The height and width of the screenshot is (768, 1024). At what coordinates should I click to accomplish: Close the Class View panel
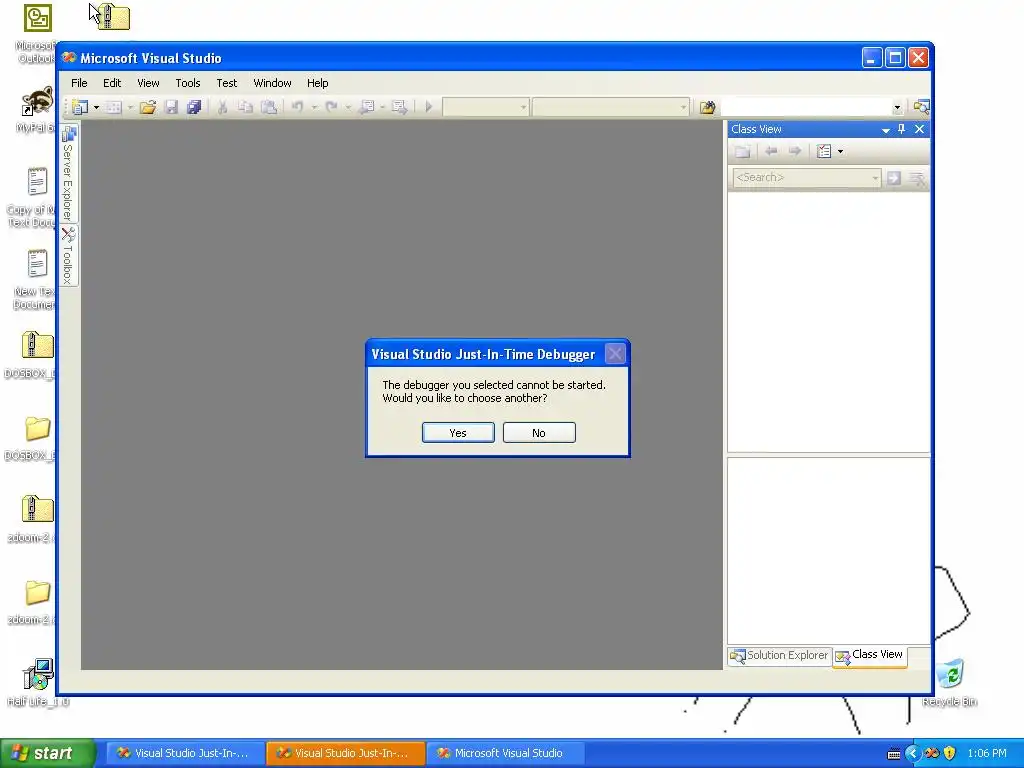click(x=920, y=129)
